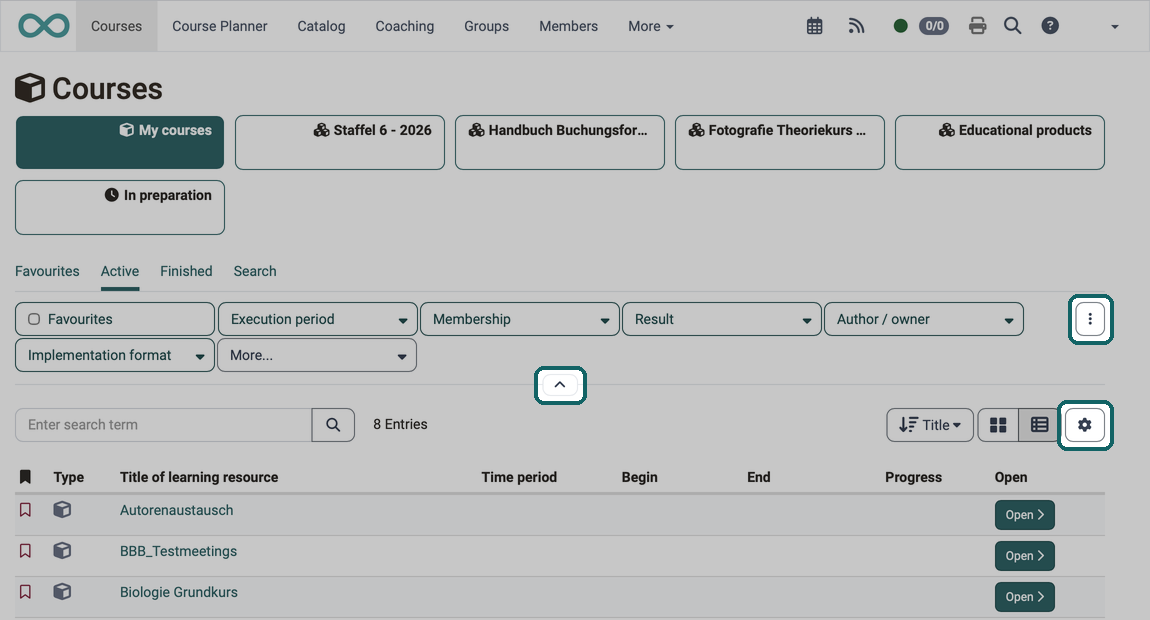Go to the Courses navigation tab
This screenshot has height=620, width=1150.
(x=117, y=26)
